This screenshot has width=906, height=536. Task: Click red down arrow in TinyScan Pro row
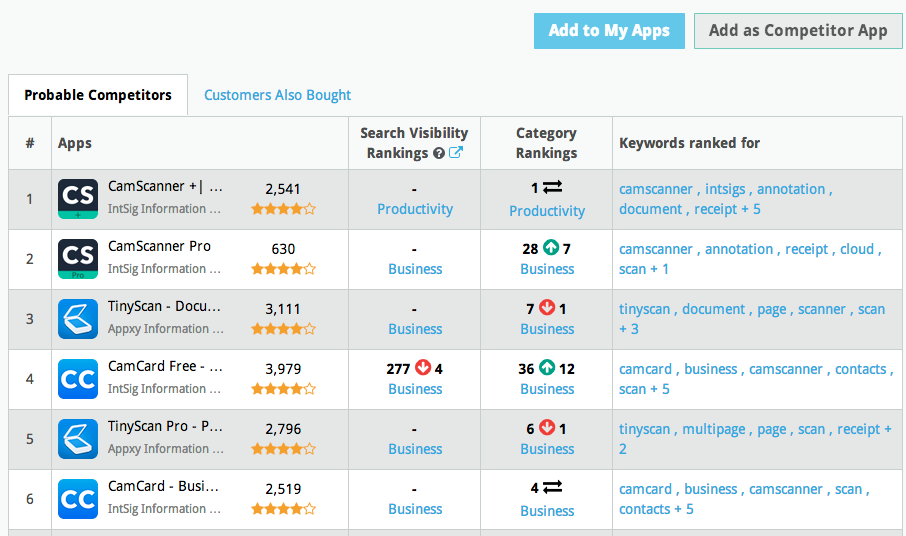(x=547, y=428)
